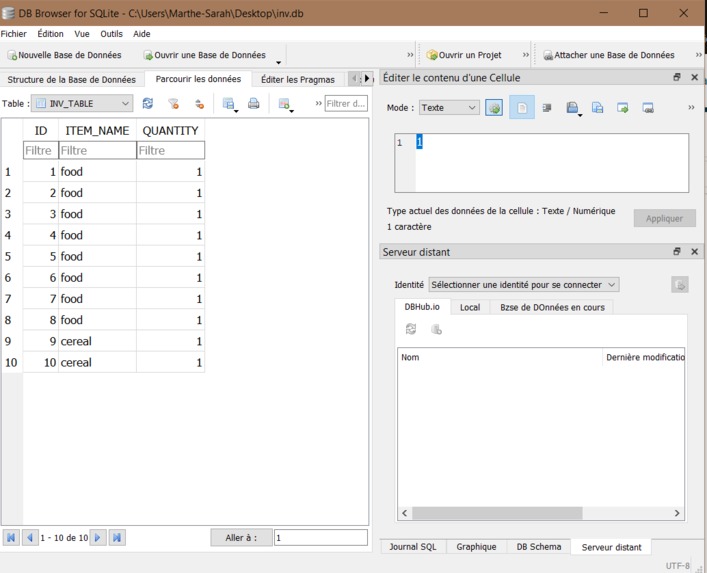The width and height of the screenshot is (707, 573).
Task: Clear sorting icon in Browse toolbar
Action: click(x=199, y=104)
